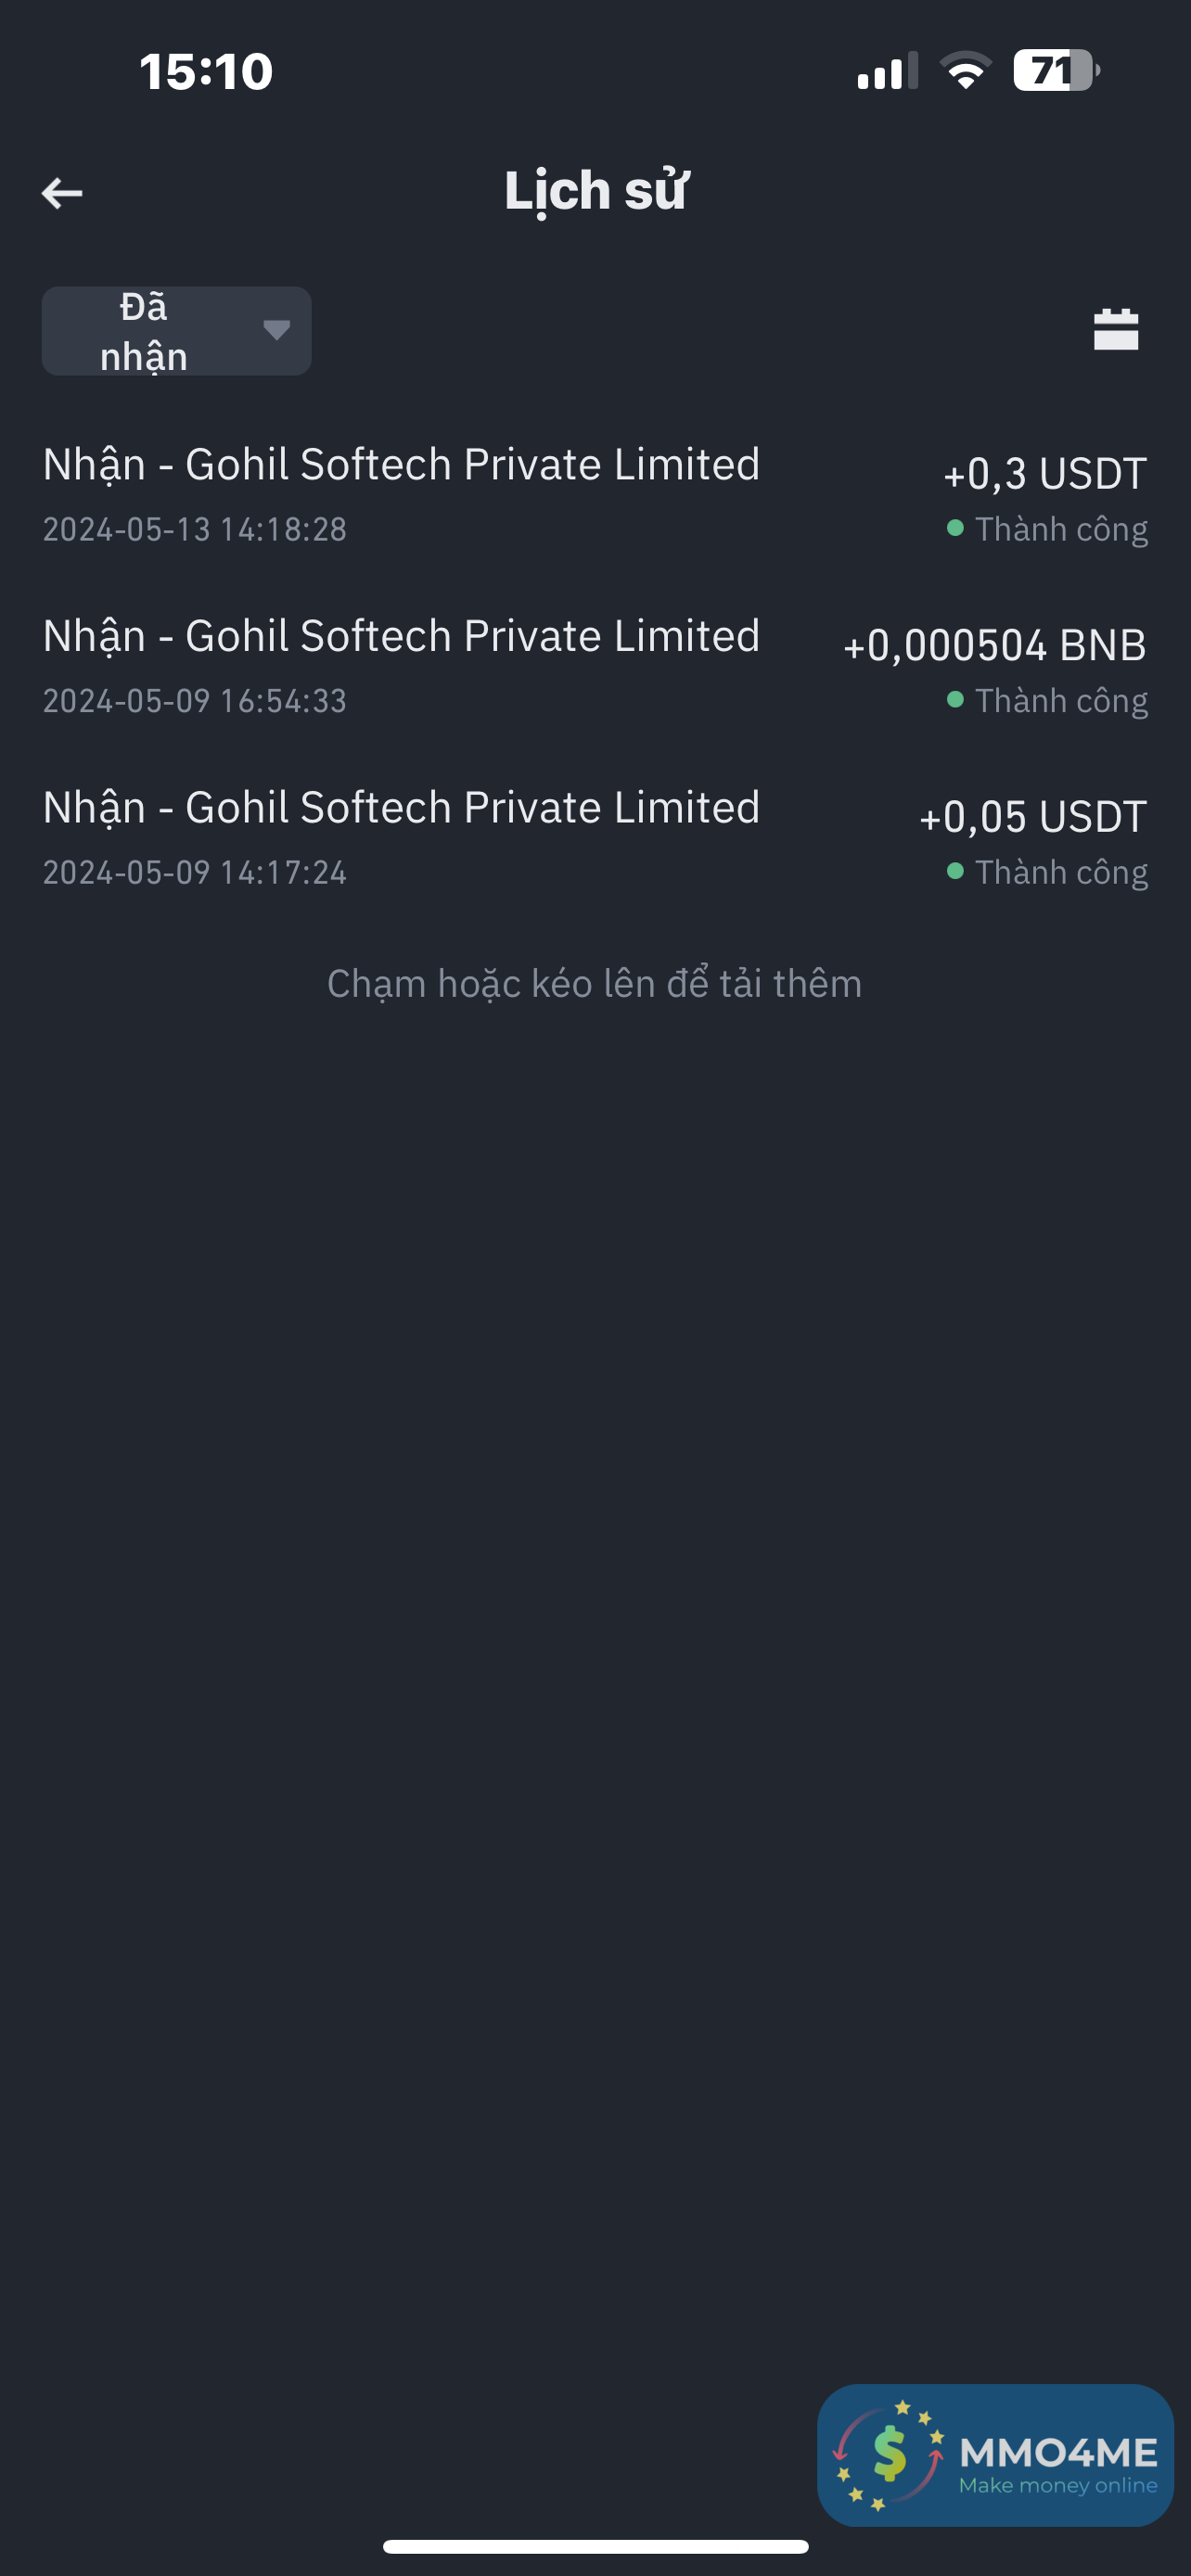Click the dropdown arrow in filter box
Viewport: 1191px width, 2576px height.
pyautogui.click(x=276, y=330)
